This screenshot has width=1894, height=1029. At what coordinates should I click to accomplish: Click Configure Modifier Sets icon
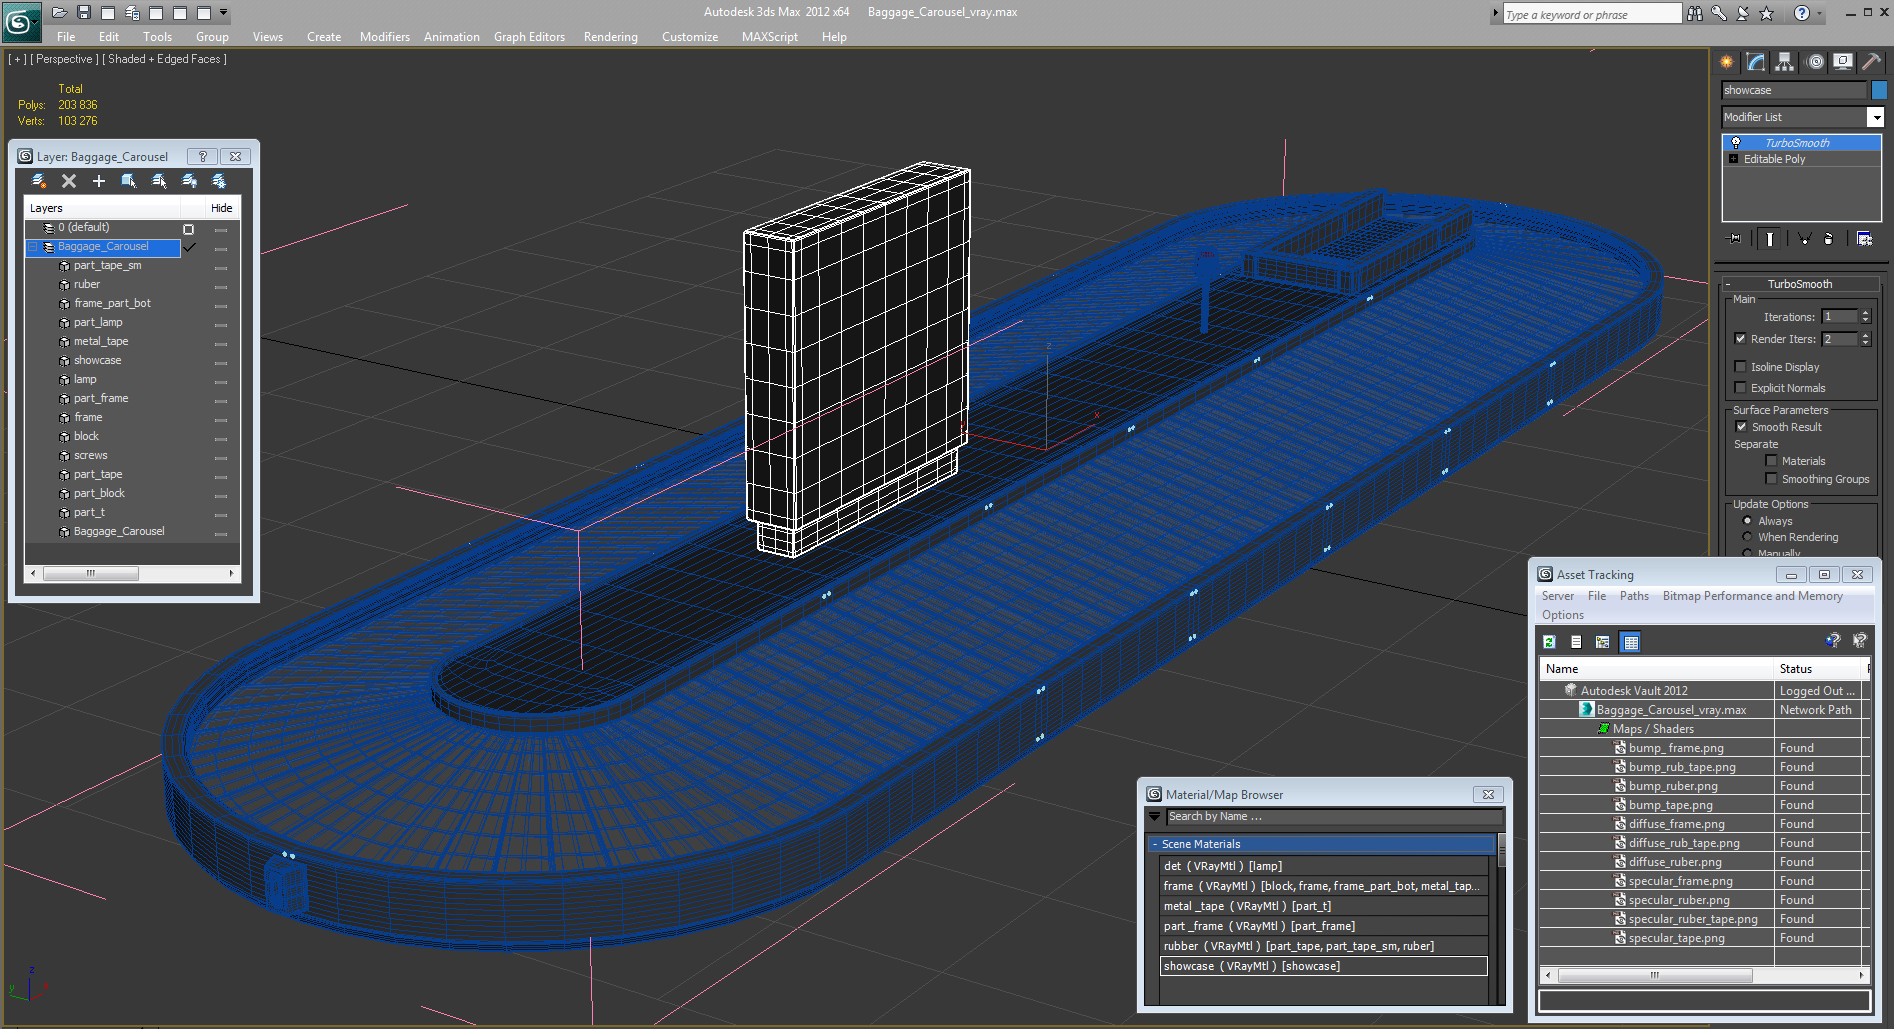[x=1864, y=238]
